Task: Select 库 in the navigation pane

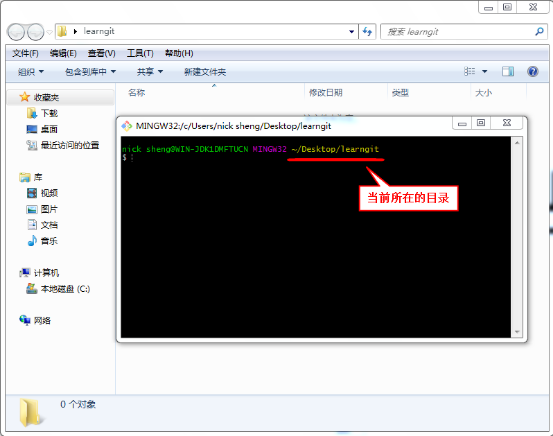Action: pos(38,177)
